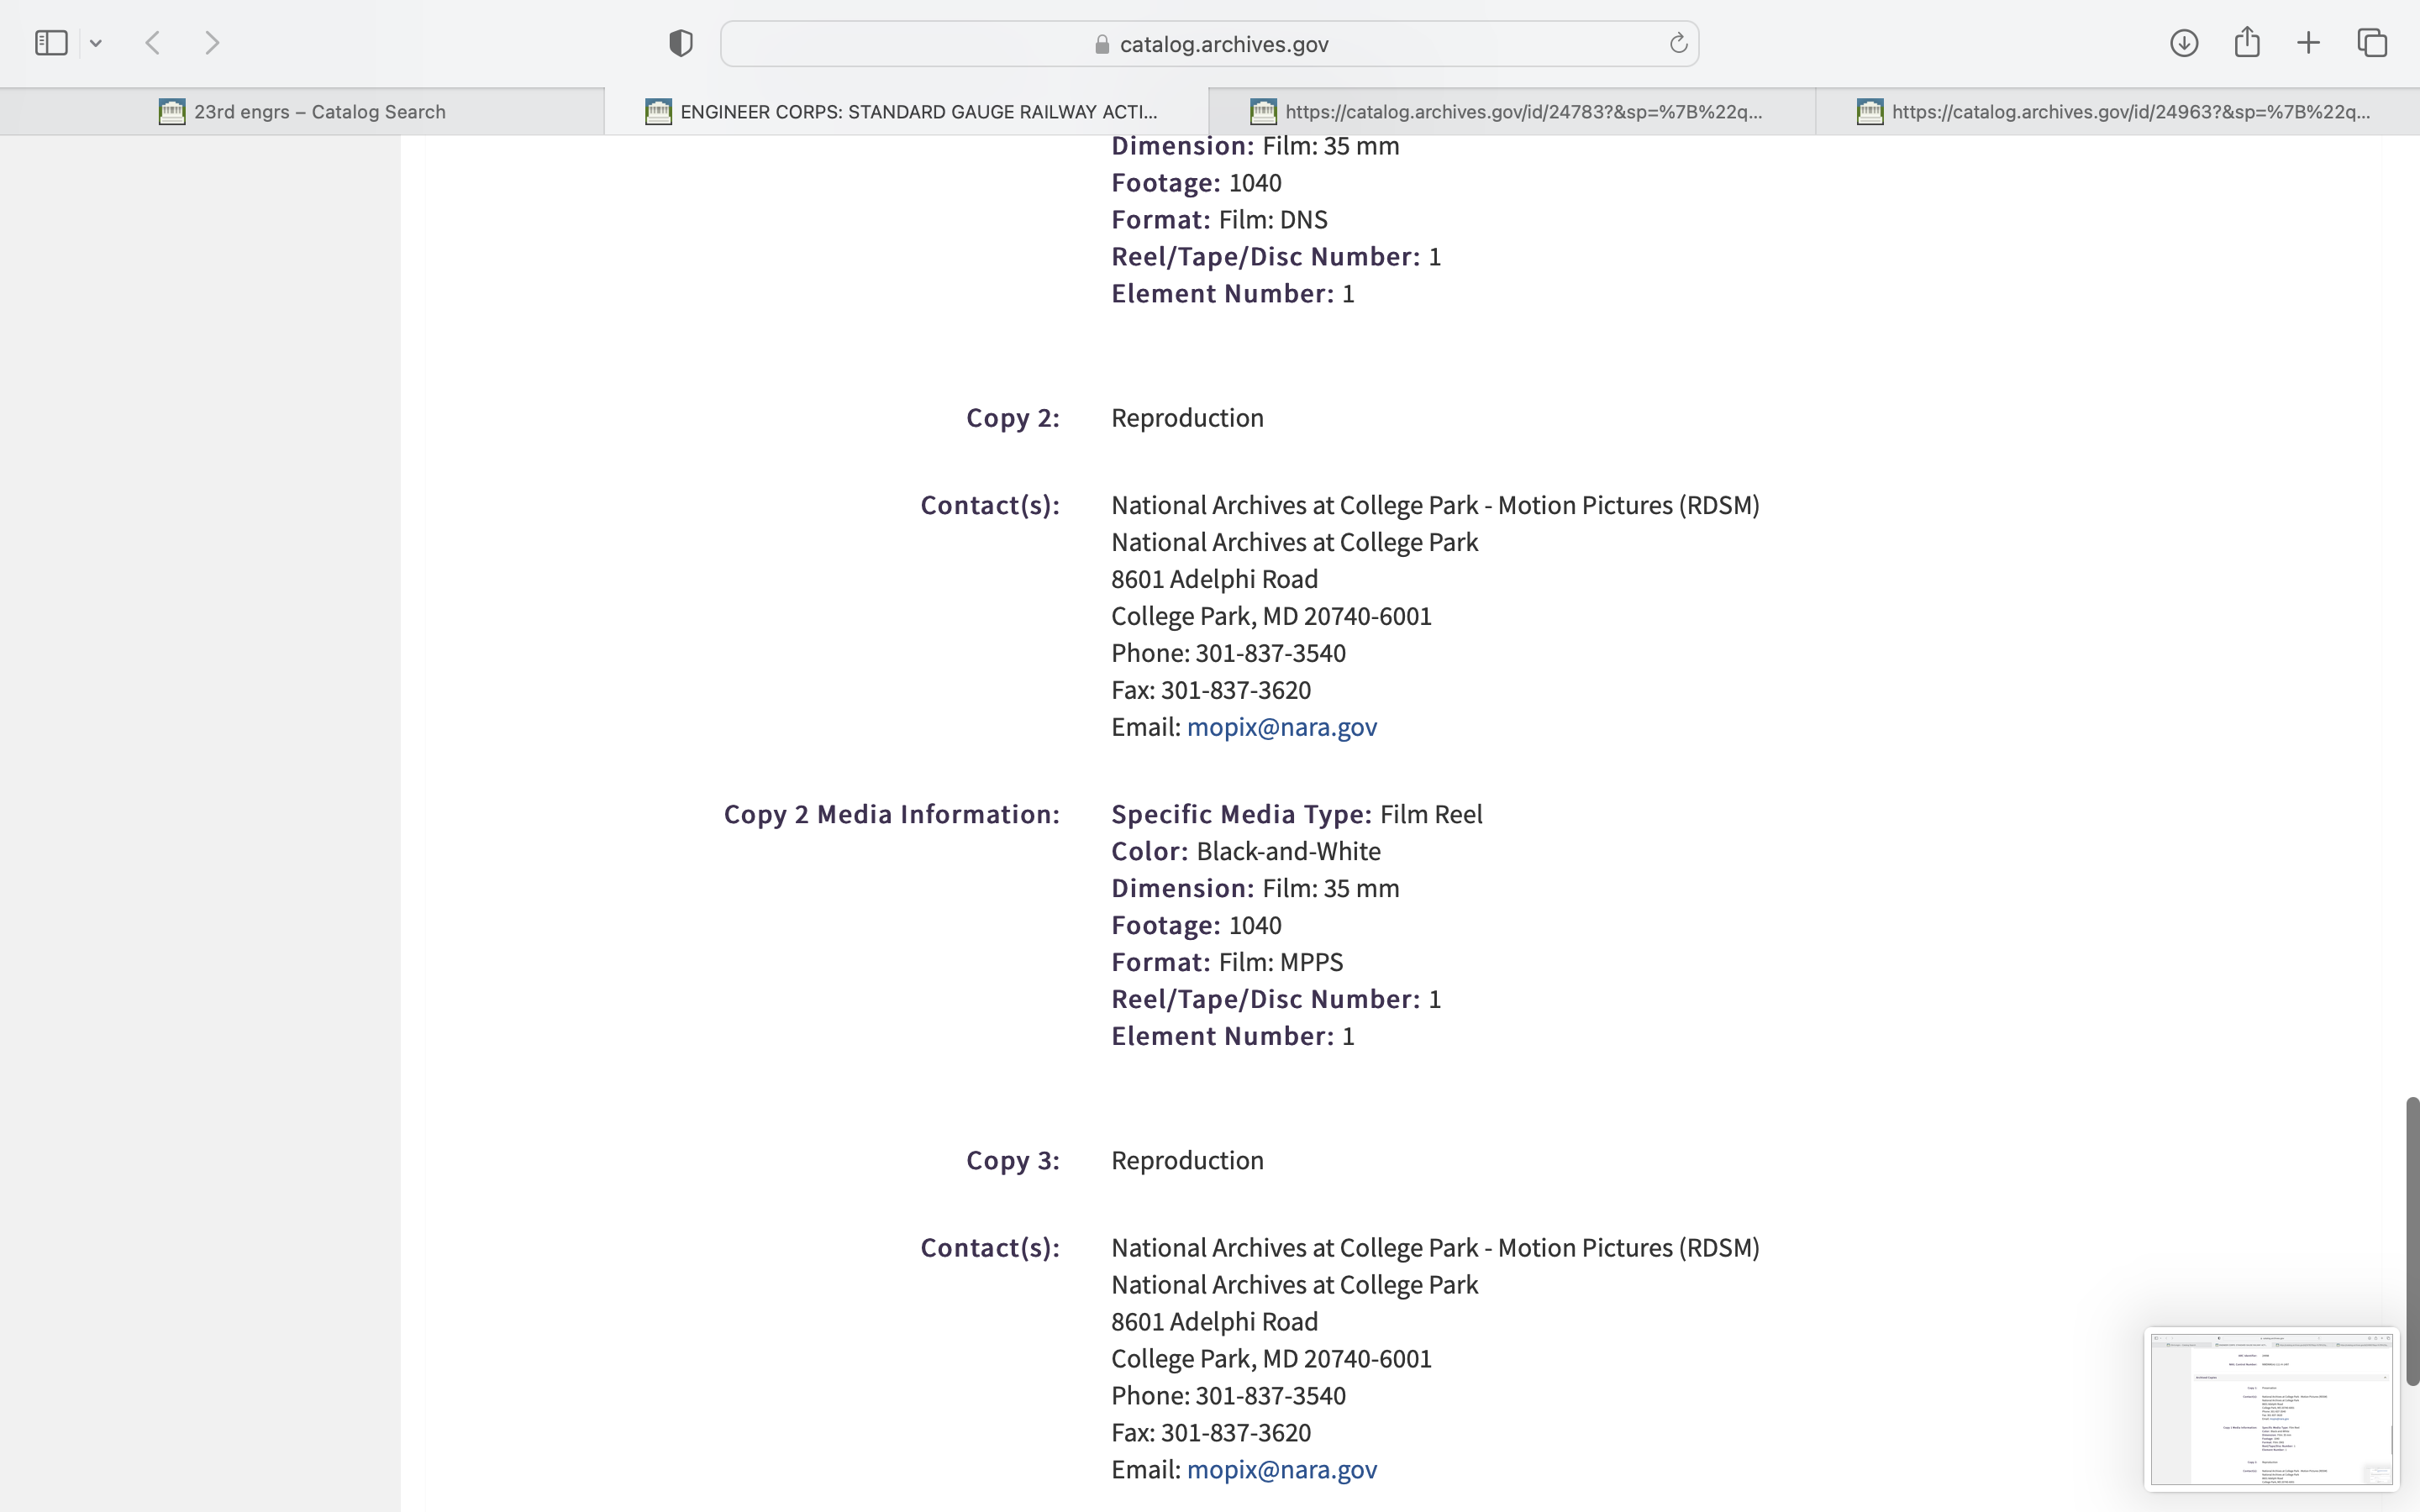Image resolution: width=2420 pixels, height=1512 pixels.
Task: Open the sidebar options chevron dropdown
Action: [x=96, y=43]
